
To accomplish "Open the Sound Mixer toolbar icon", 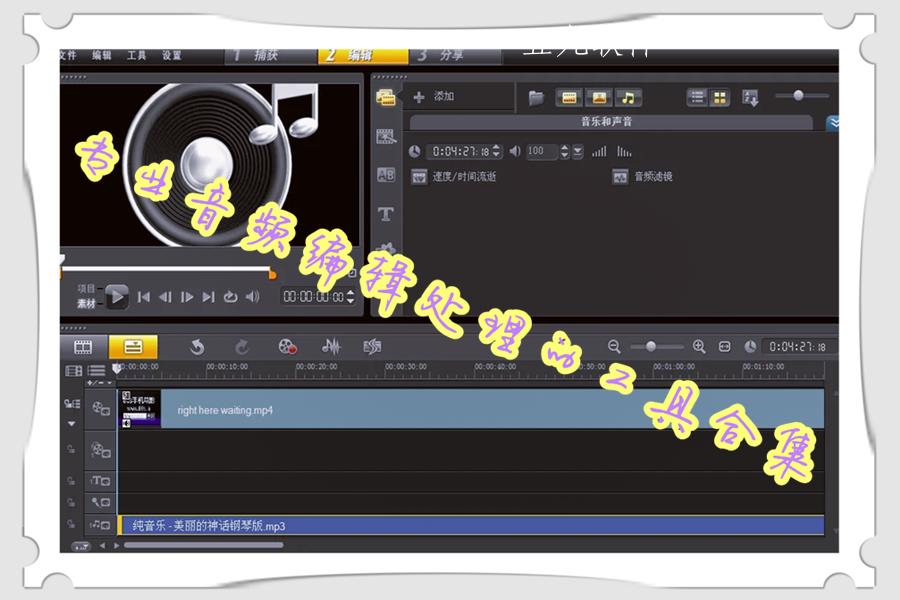I will coord(331,347).
